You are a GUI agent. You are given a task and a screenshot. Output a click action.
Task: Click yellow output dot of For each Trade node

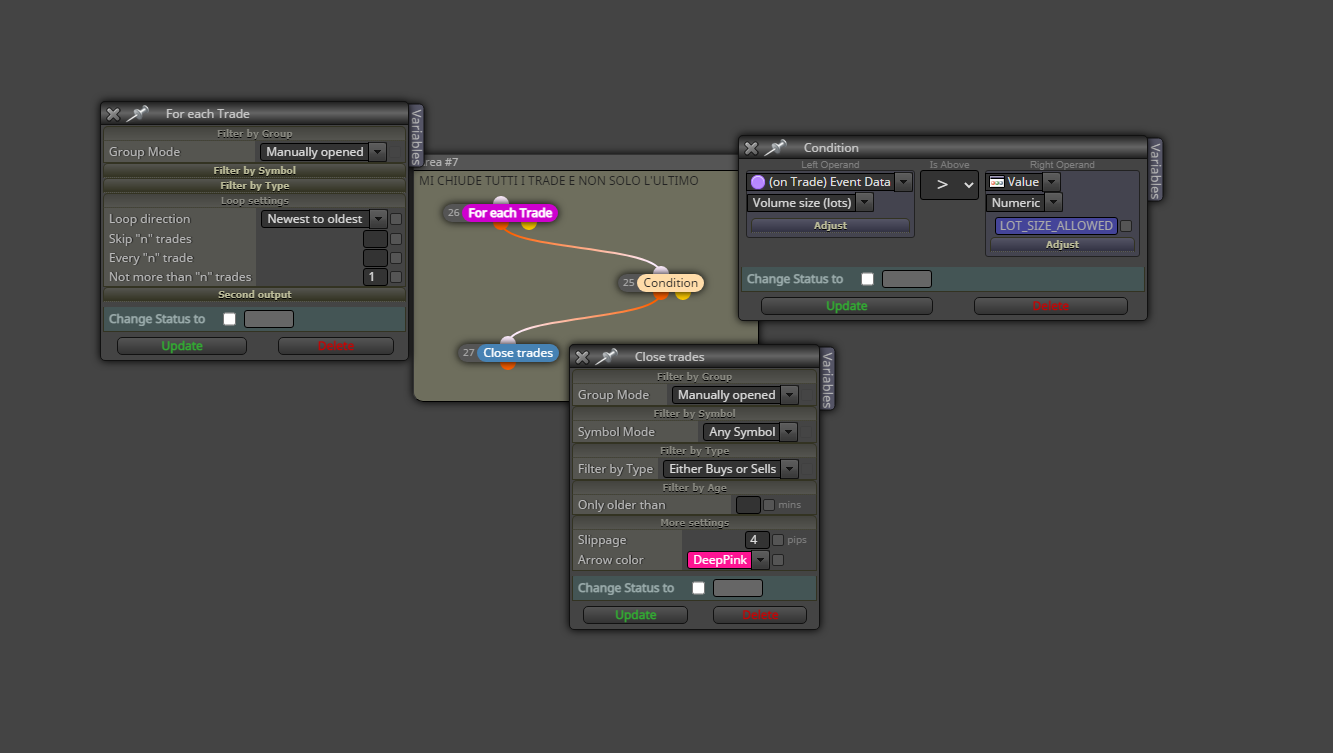[529, 224]
